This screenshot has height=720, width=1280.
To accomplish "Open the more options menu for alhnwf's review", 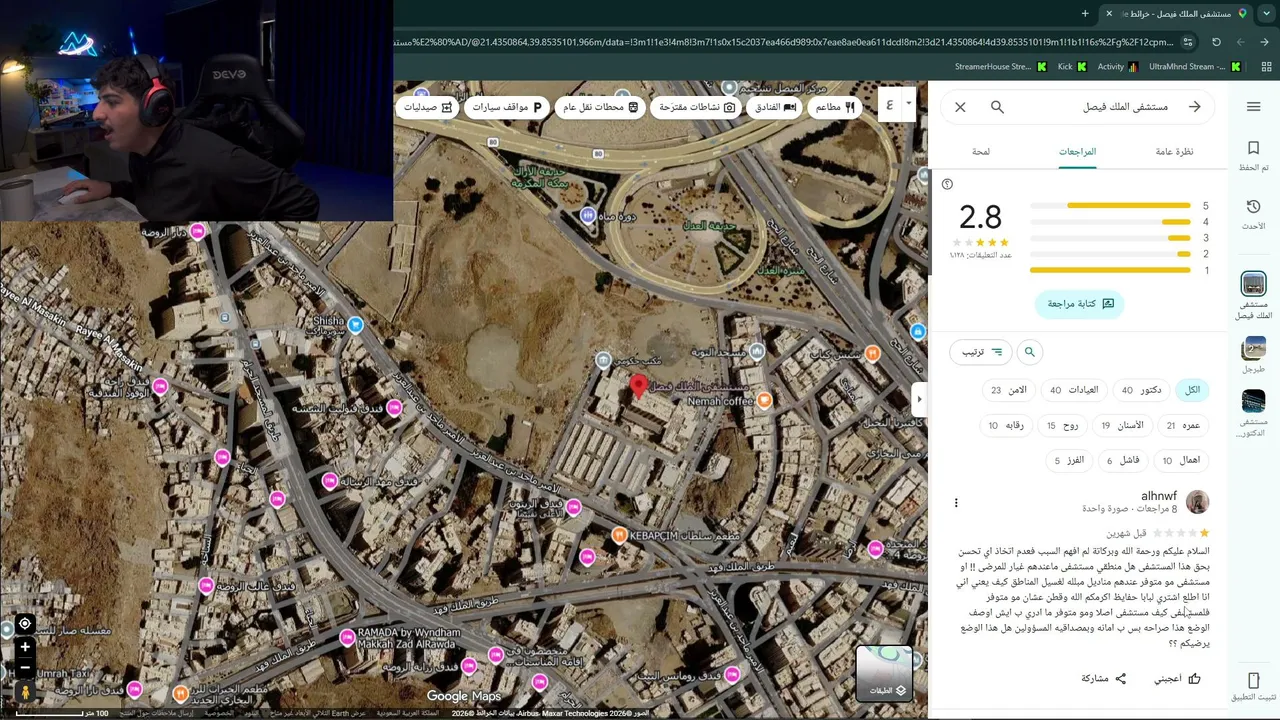I will (956, 502).
